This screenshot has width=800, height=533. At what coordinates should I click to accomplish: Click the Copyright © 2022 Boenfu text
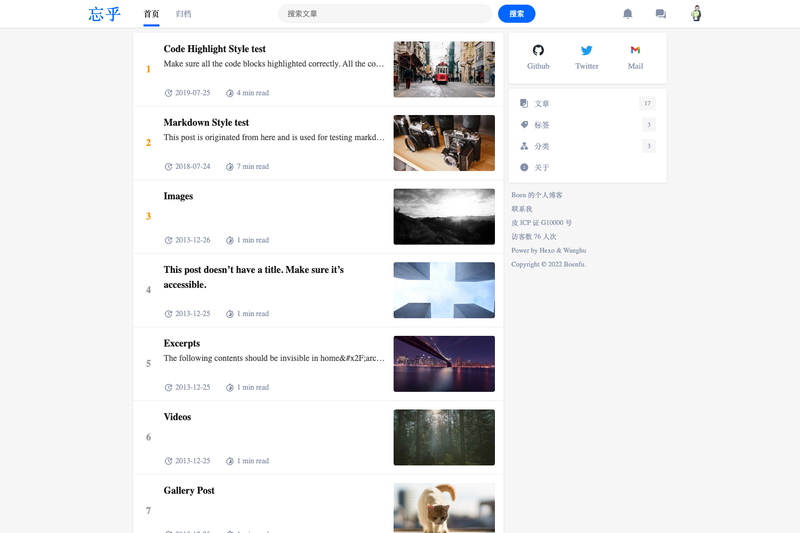[548, 264]
